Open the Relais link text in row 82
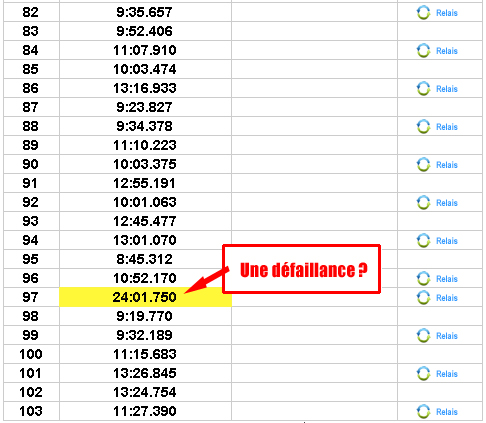The image size is (486, 423). pos(447,13)
